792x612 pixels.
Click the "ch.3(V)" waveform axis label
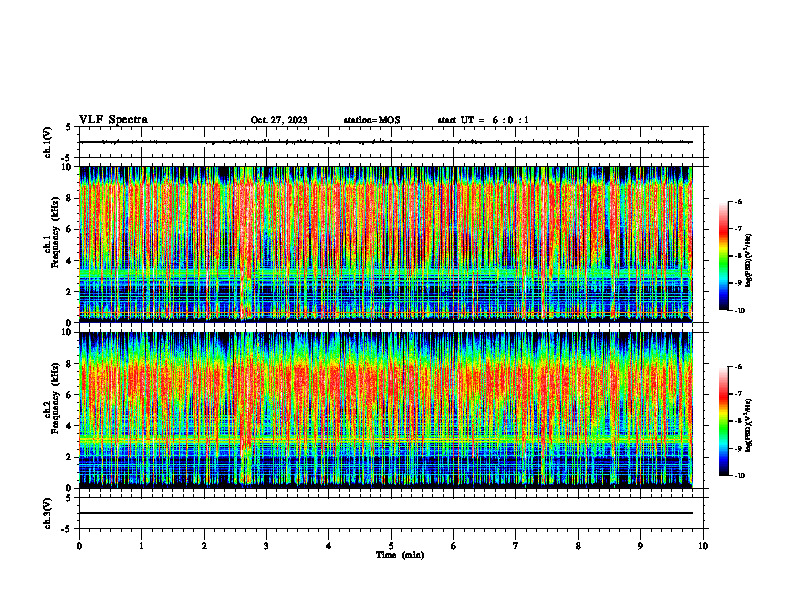[48, 513]
